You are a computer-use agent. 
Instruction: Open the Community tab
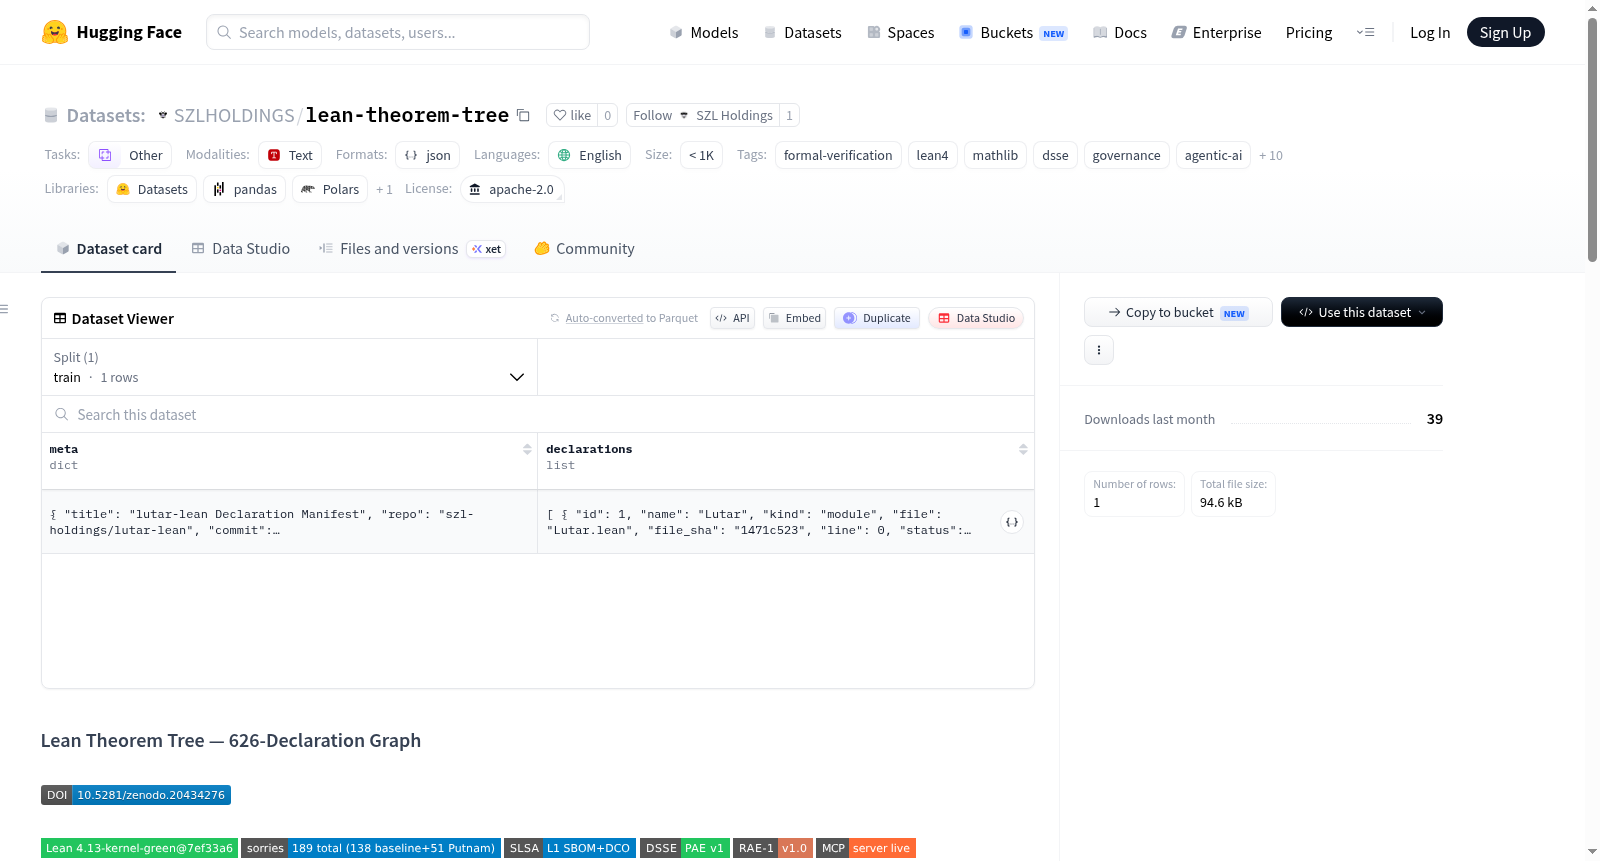point(584,249)
